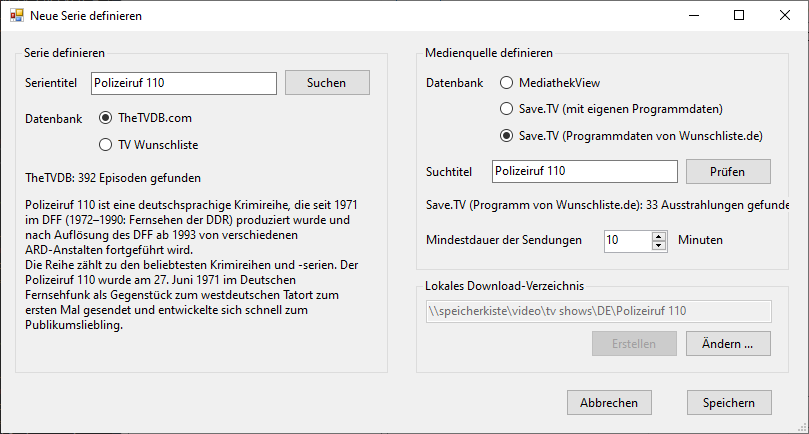Open folder chooser via Ändern ... button
This screenshot has width=809, height=434.
tap(728, 344)
